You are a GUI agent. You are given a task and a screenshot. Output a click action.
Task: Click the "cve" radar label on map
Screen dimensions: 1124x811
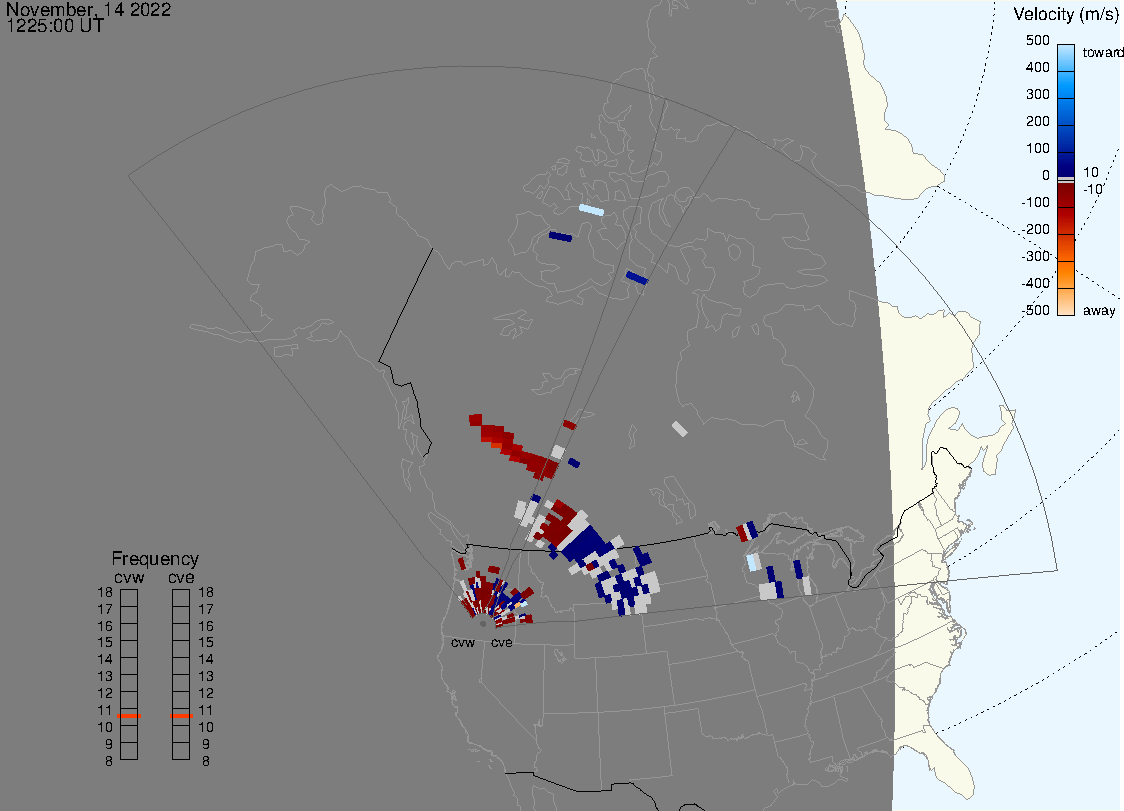pos(502,642)
